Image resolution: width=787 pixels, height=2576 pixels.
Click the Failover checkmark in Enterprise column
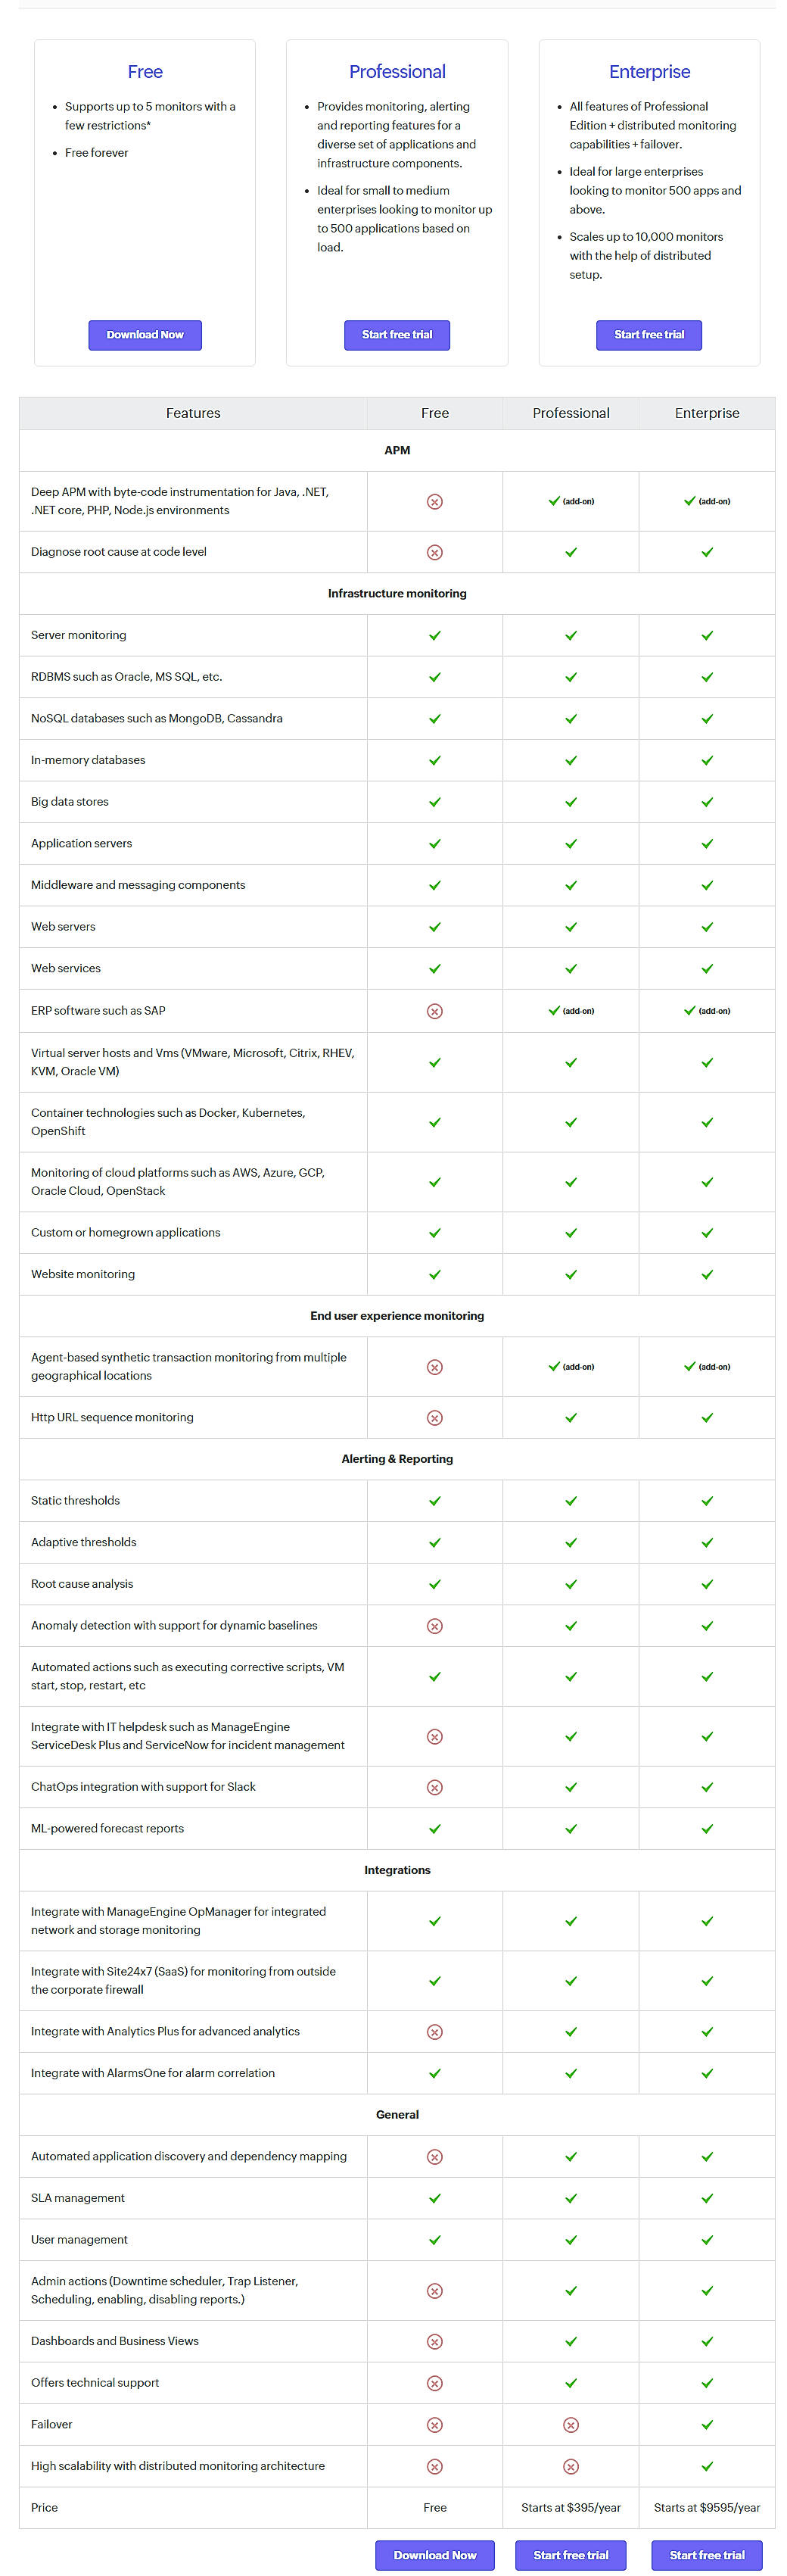(707, 2425)
